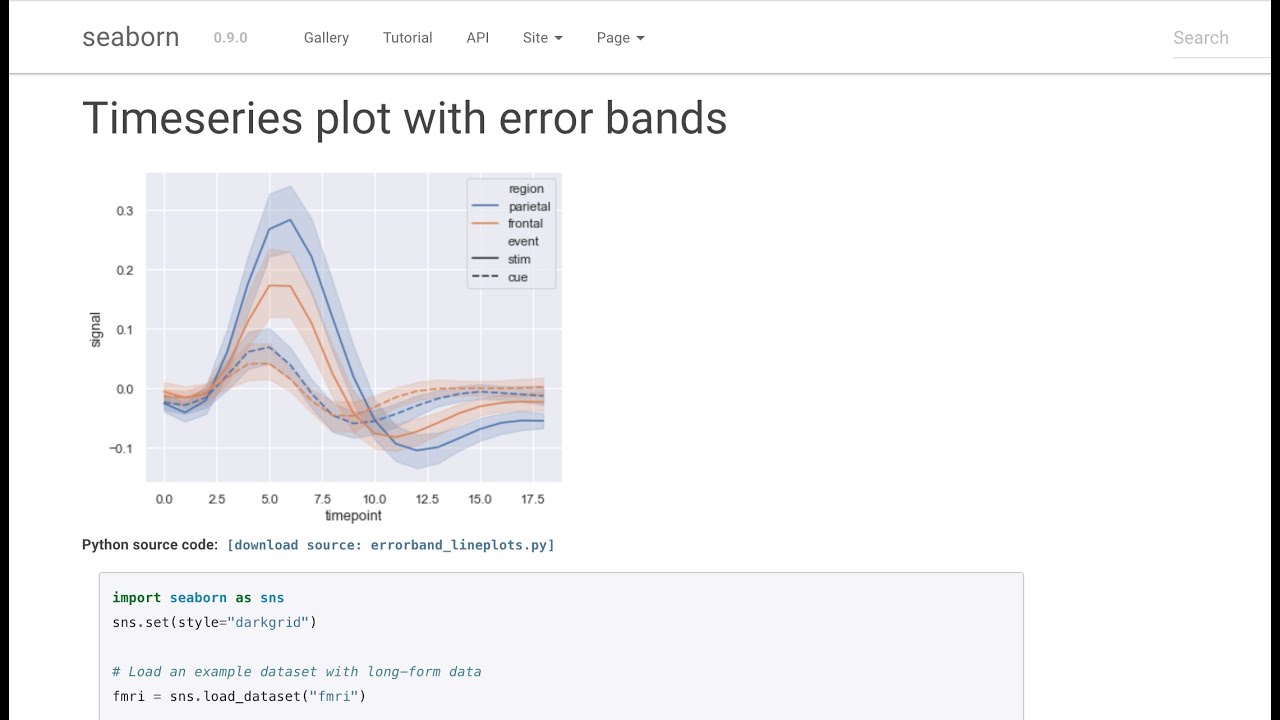
Task: Focus the Search input field
Action: (x=1220, y=38)
